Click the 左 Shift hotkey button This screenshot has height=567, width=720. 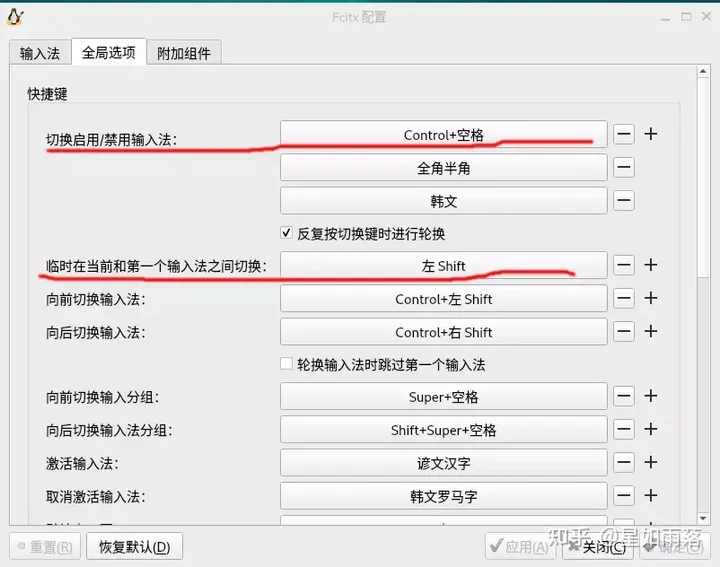coord(444,265)
